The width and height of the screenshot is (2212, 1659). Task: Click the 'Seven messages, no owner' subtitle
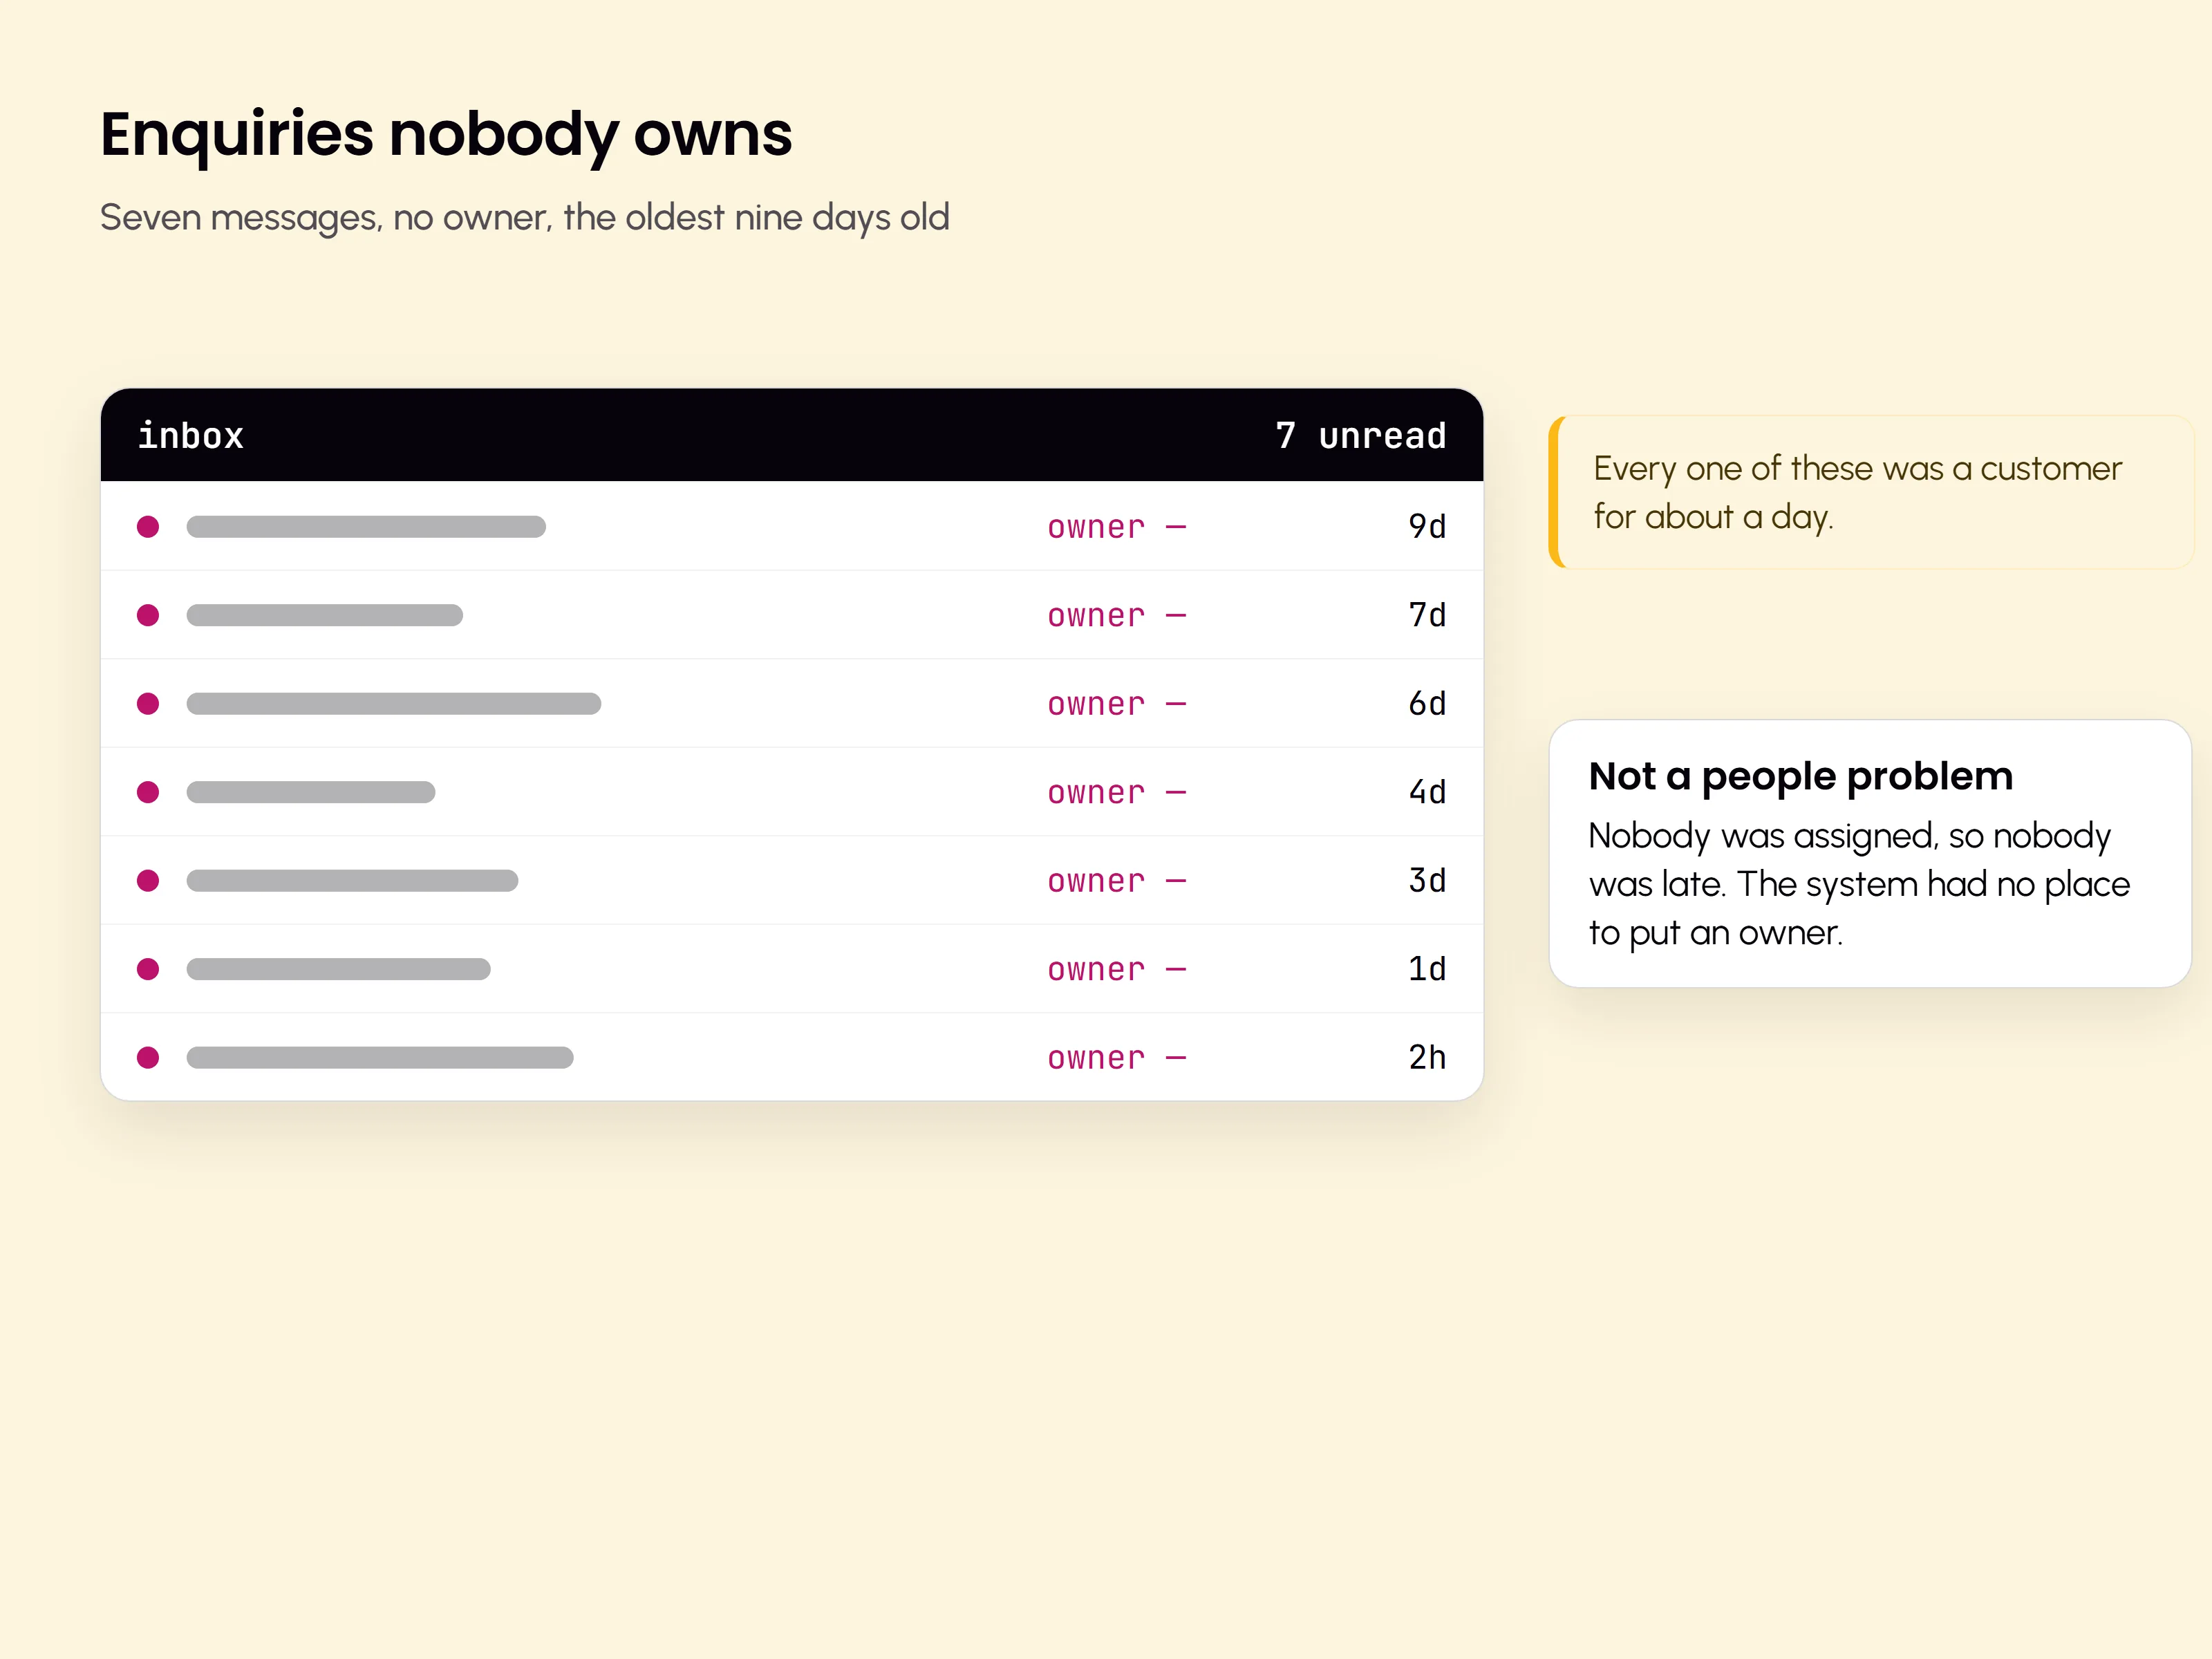point(525,218)
